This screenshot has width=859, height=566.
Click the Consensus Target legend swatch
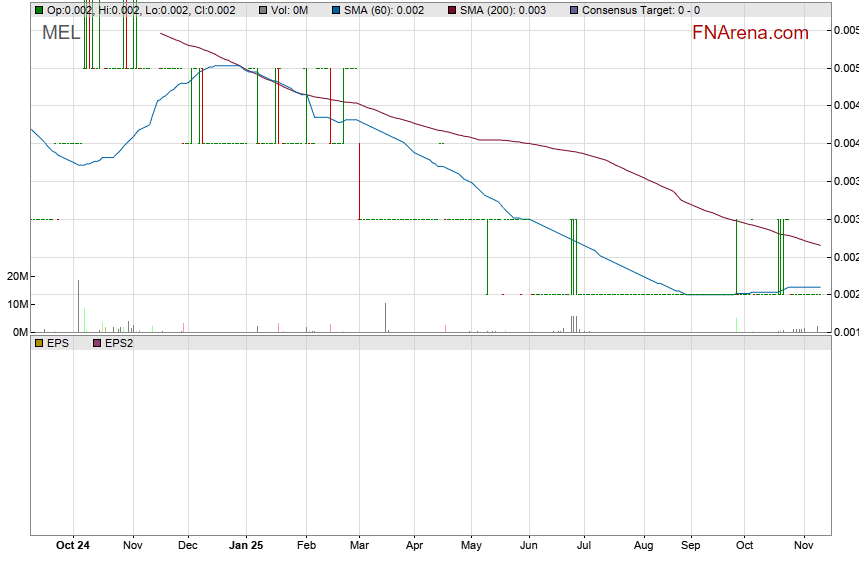(572, 10)
